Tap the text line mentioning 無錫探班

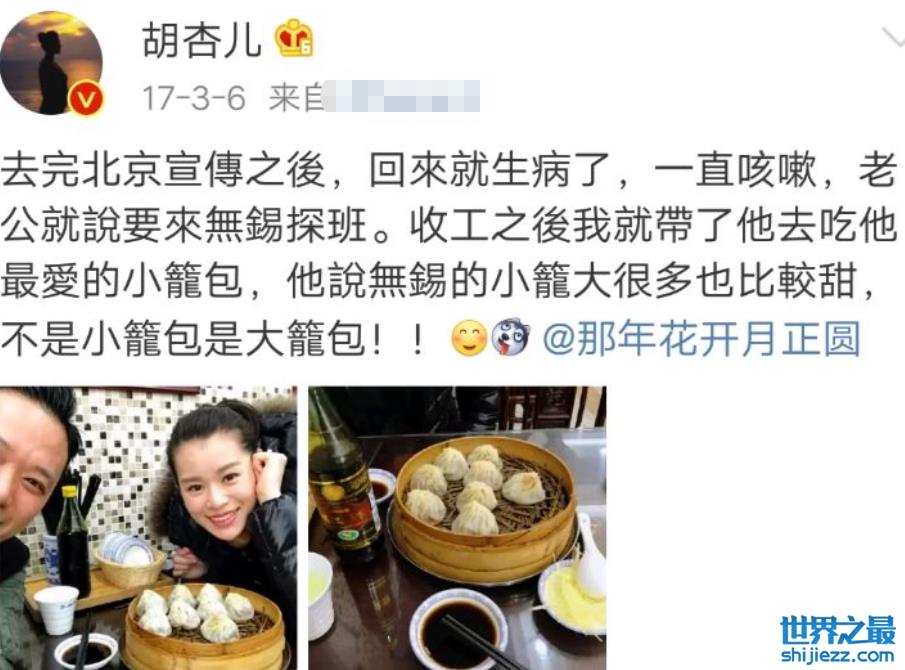449,226
